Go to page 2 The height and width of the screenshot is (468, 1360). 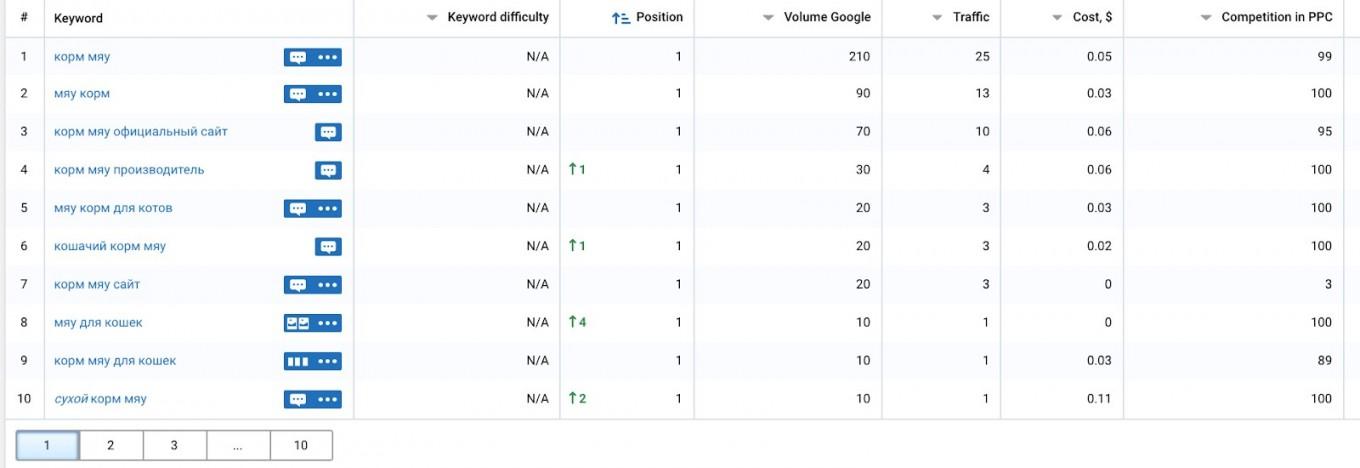click(x=111, y=445)
